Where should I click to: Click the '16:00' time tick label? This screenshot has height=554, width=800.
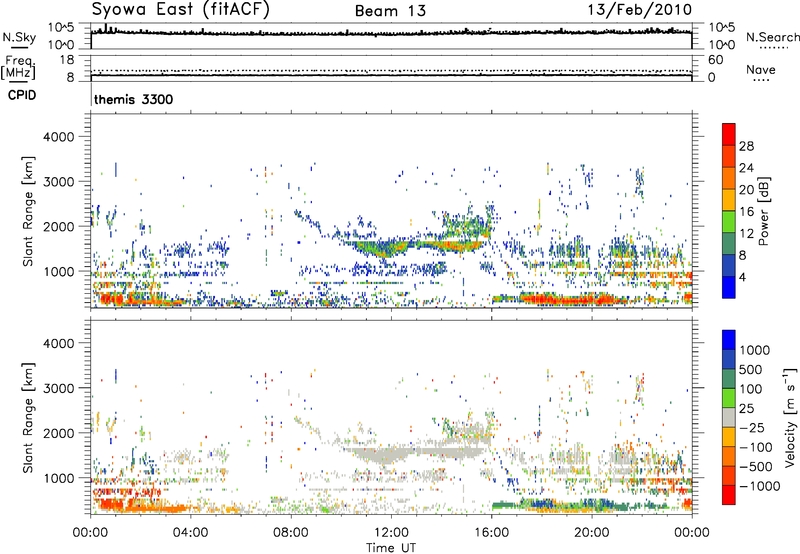pos(491,533)
